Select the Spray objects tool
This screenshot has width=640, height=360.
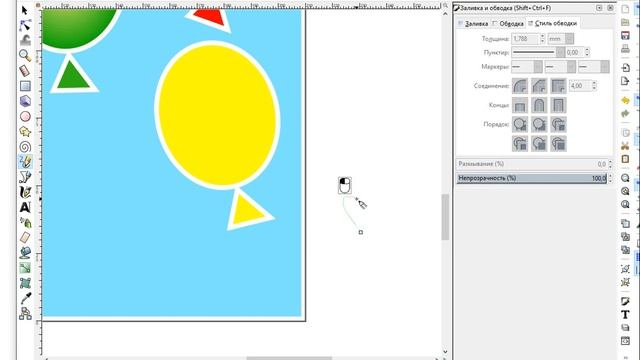tap(25, 222)
